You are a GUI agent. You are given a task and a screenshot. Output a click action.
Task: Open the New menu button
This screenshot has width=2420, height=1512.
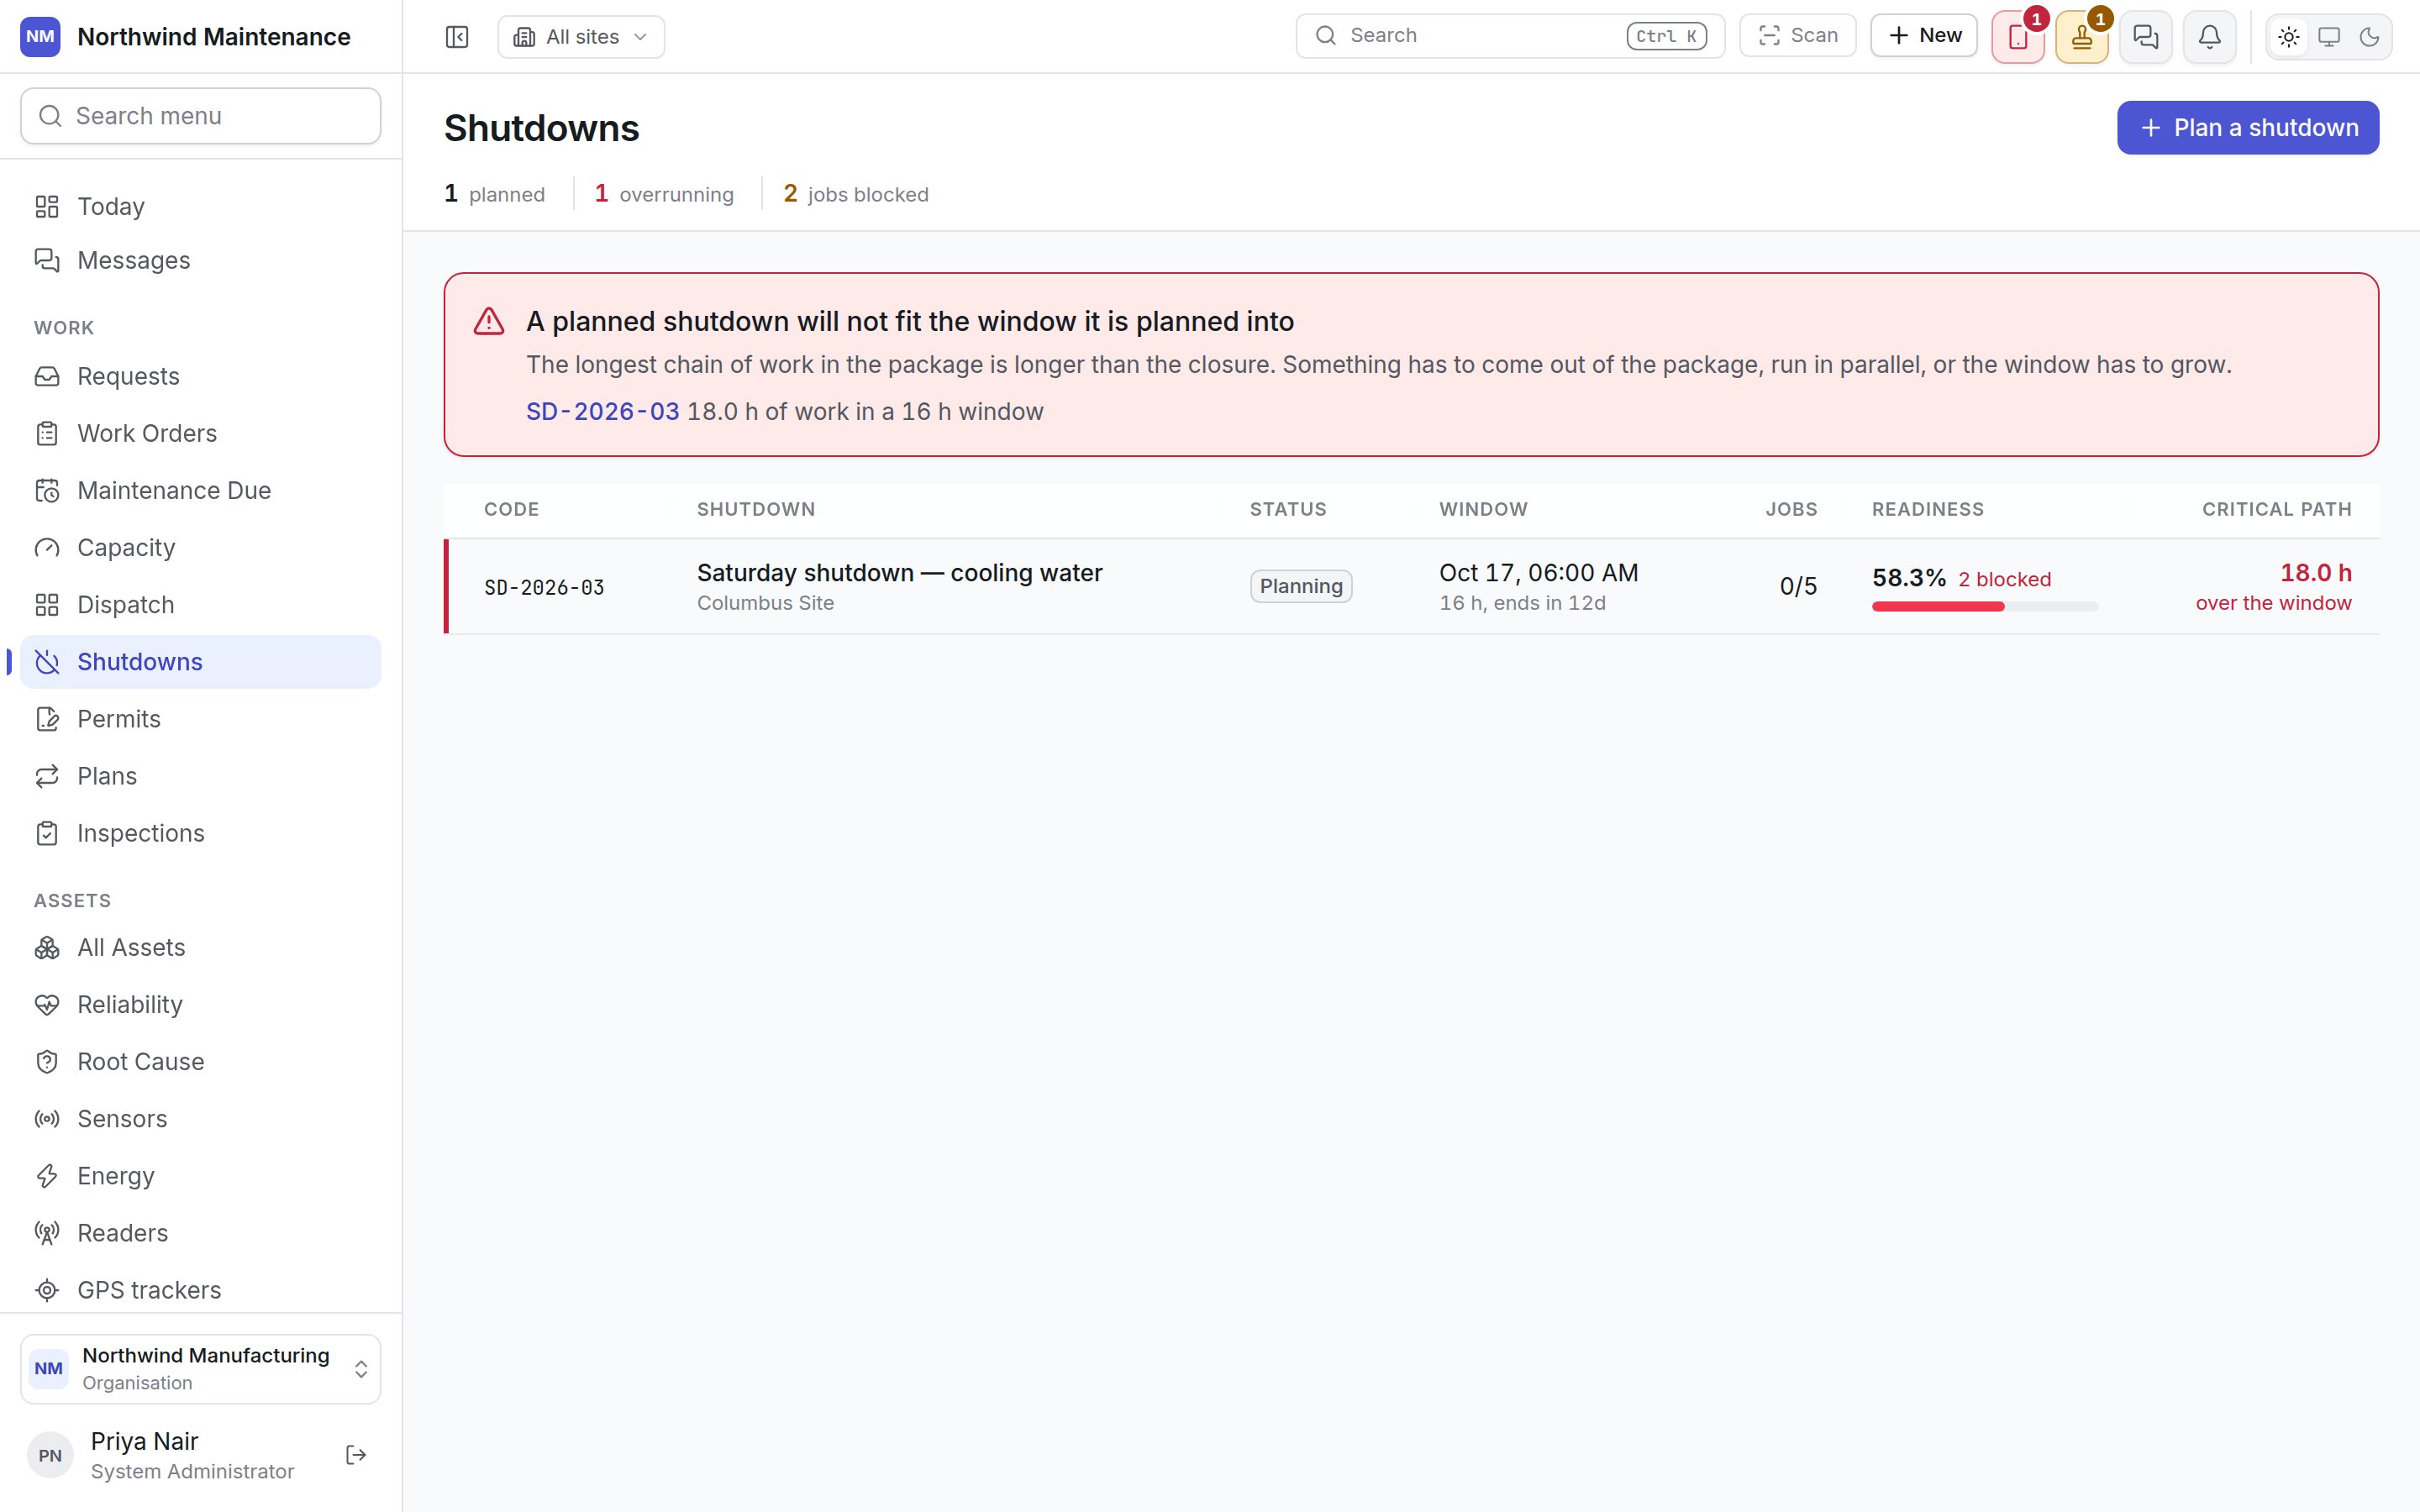click(x=1924, y=36)
